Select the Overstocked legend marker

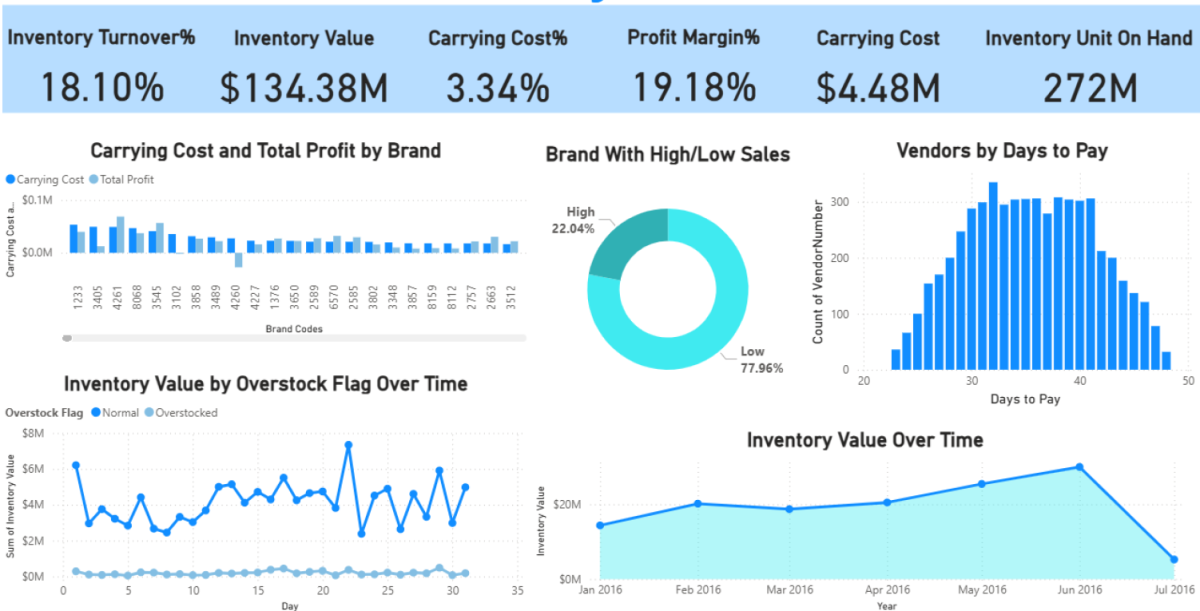tap(149, 412)
